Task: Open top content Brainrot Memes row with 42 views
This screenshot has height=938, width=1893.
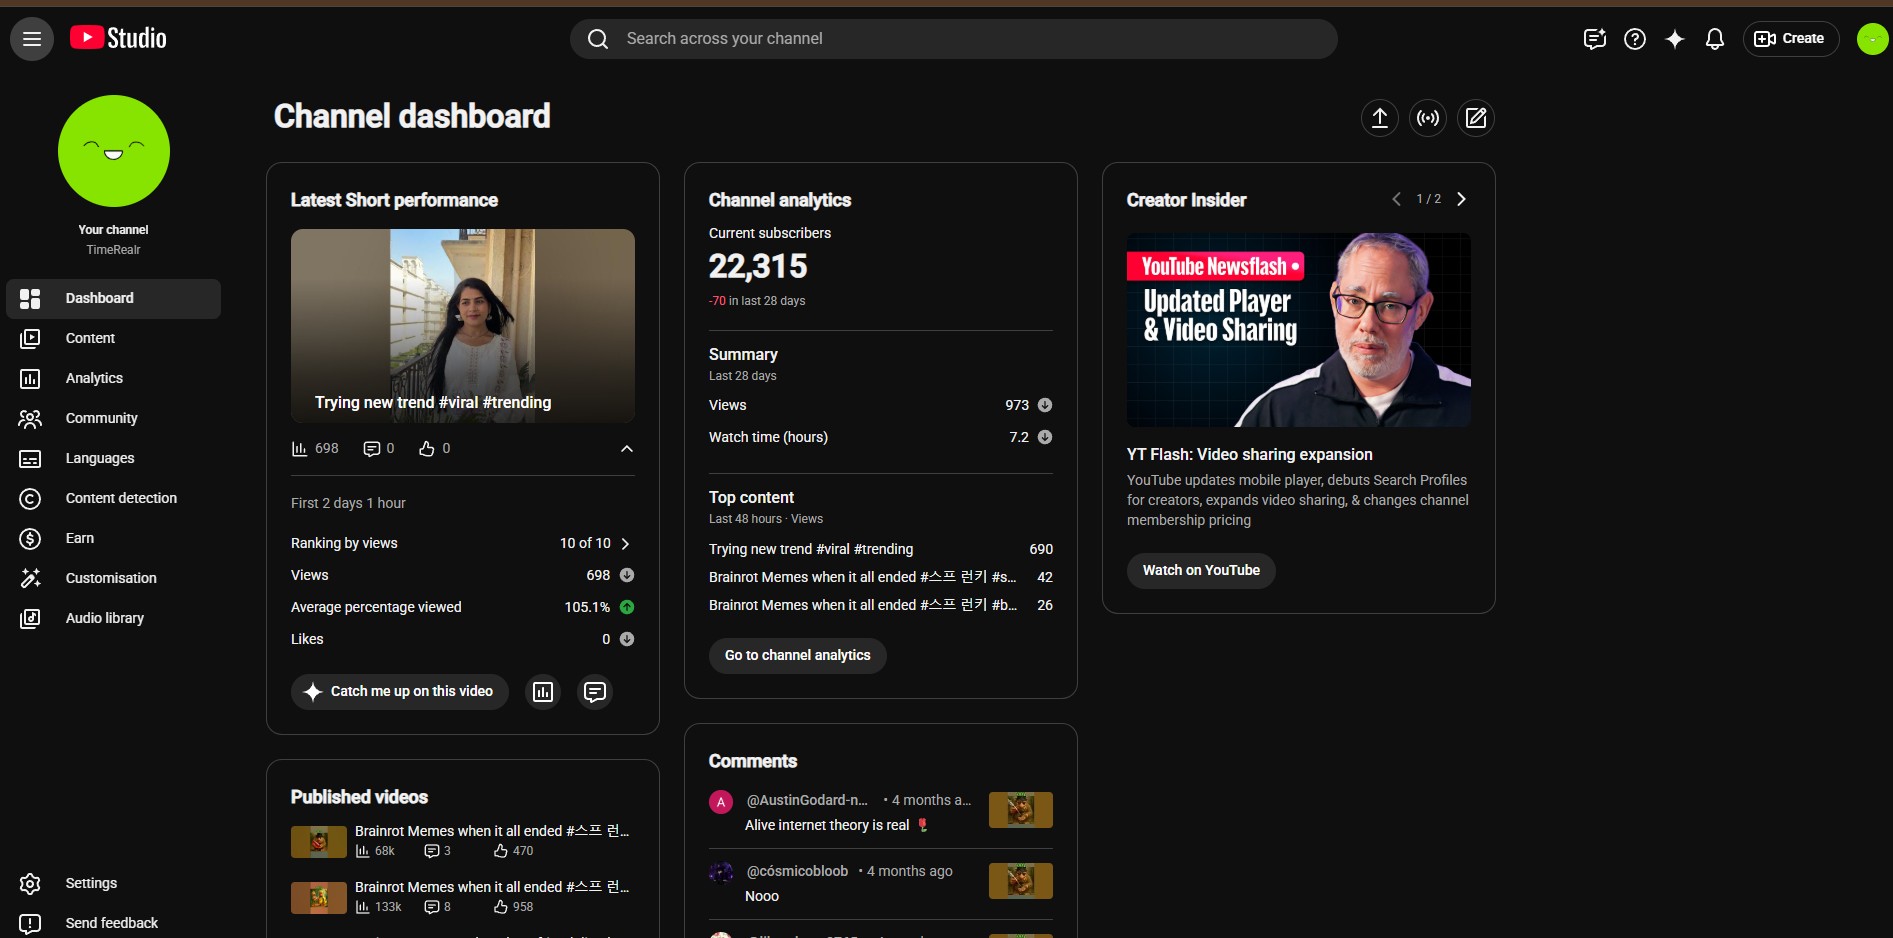Action: coord(881,577)
